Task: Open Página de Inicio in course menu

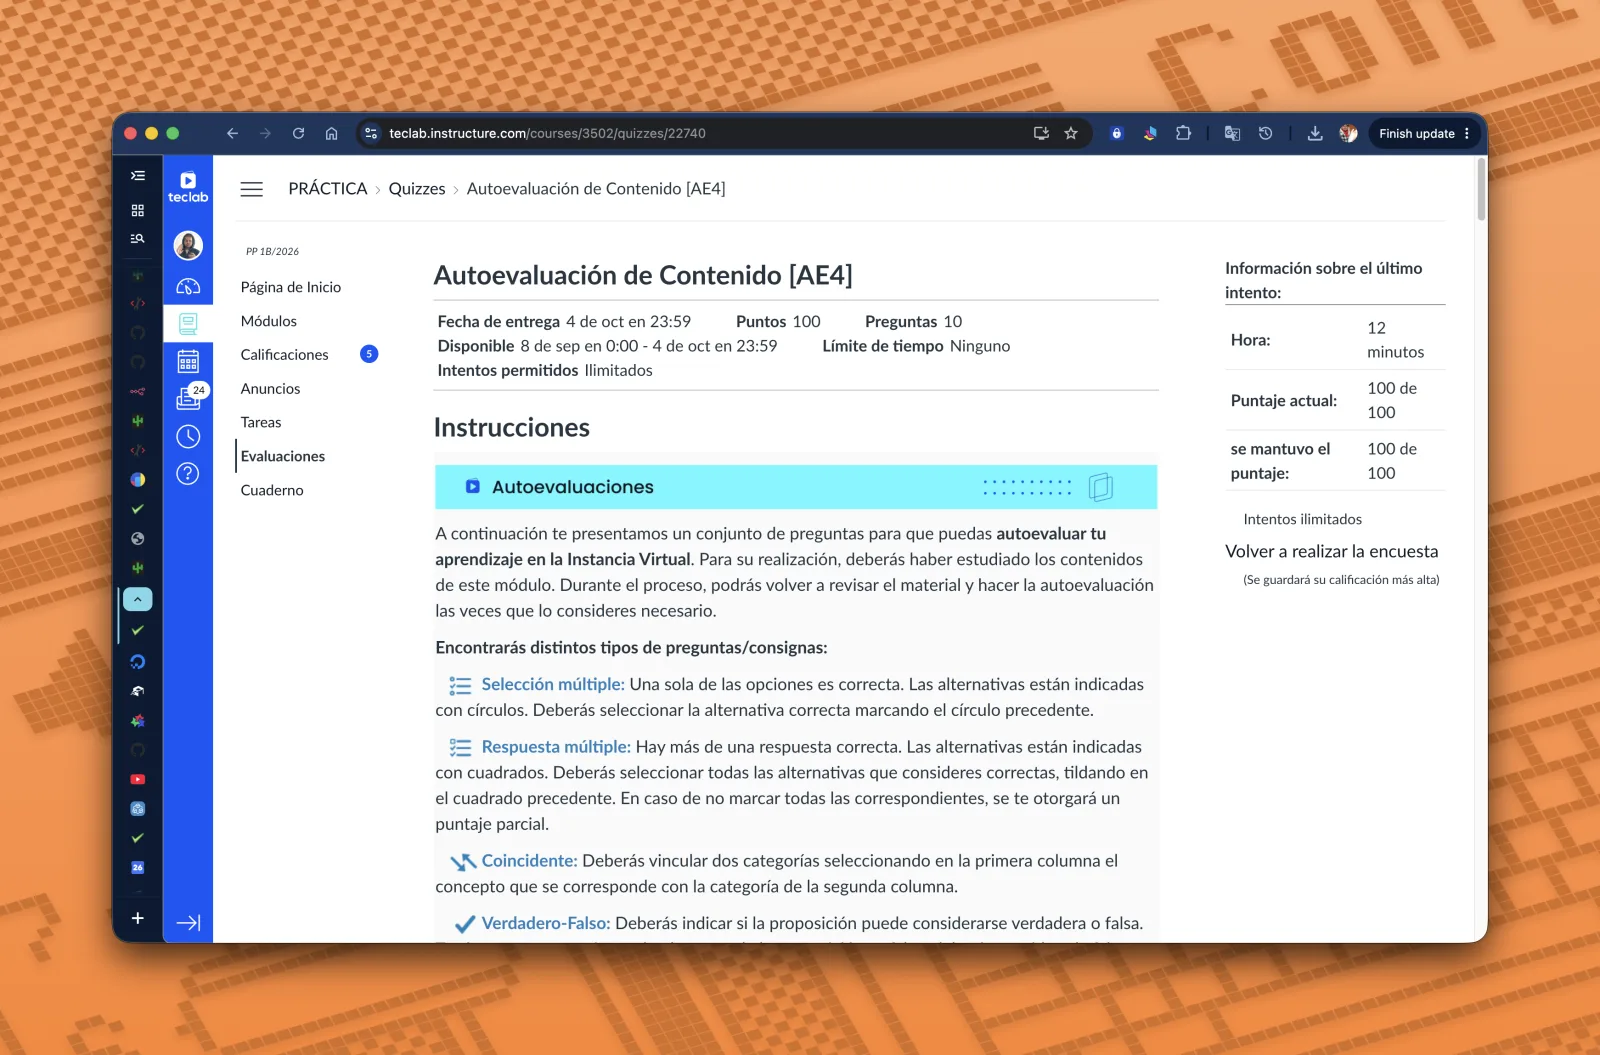Action: click(x=291, y=287)
